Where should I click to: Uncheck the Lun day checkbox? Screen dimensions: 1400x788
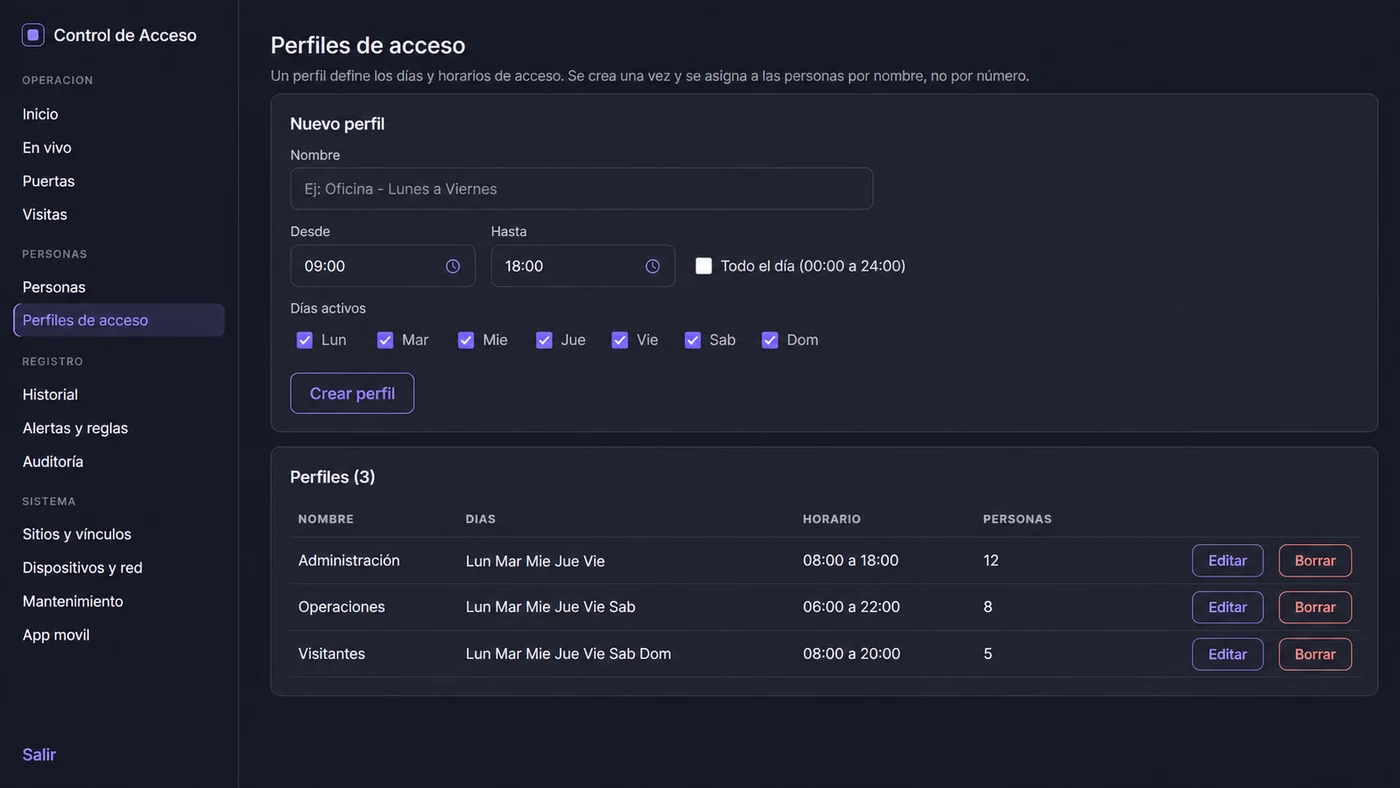coord(305,340)
